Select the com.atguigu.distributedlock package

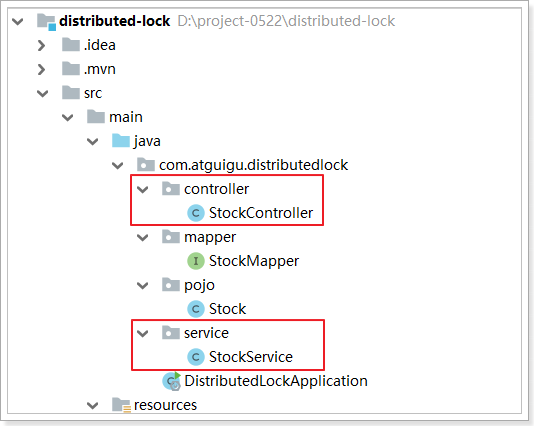point(253,165)
